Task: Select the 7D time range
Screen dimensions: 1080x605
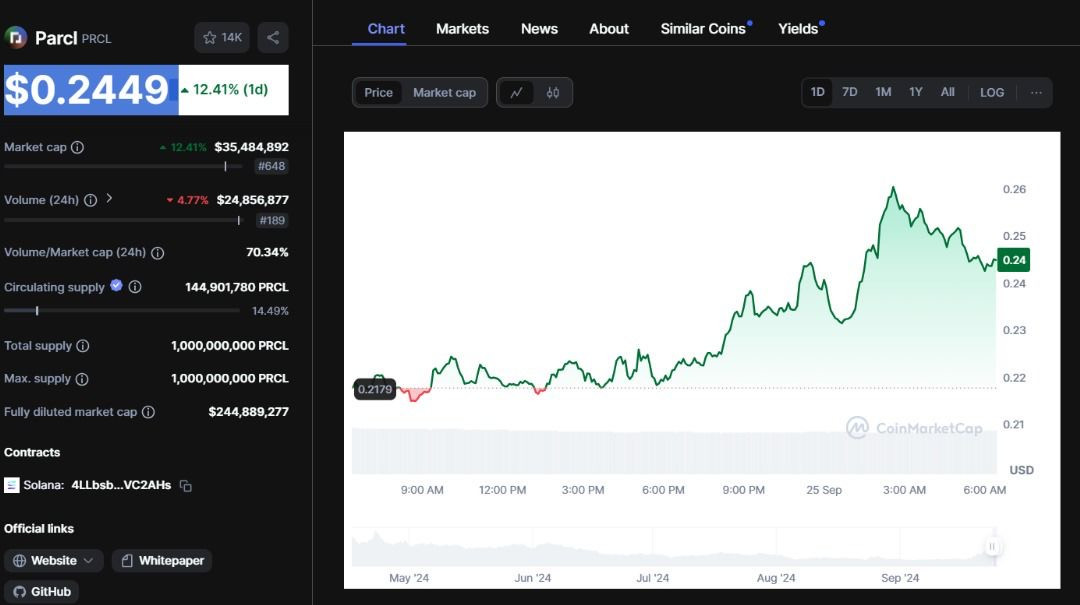Action: pos(849,92)
